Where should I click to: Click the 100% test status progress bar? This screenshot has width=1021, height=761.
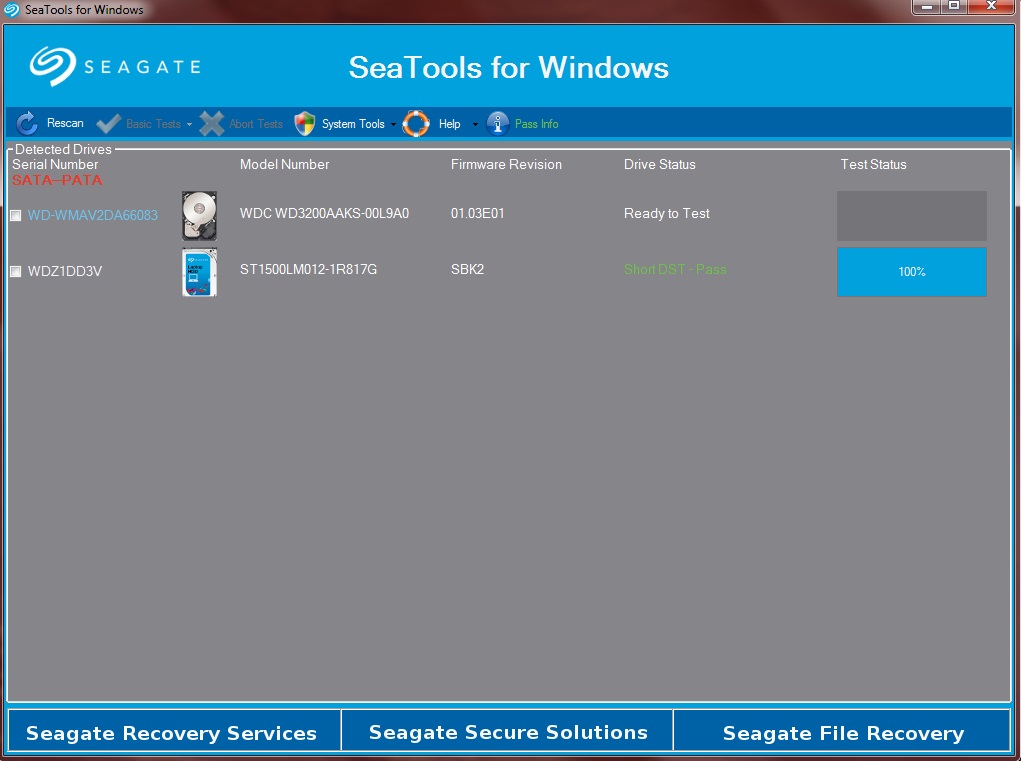911,272
